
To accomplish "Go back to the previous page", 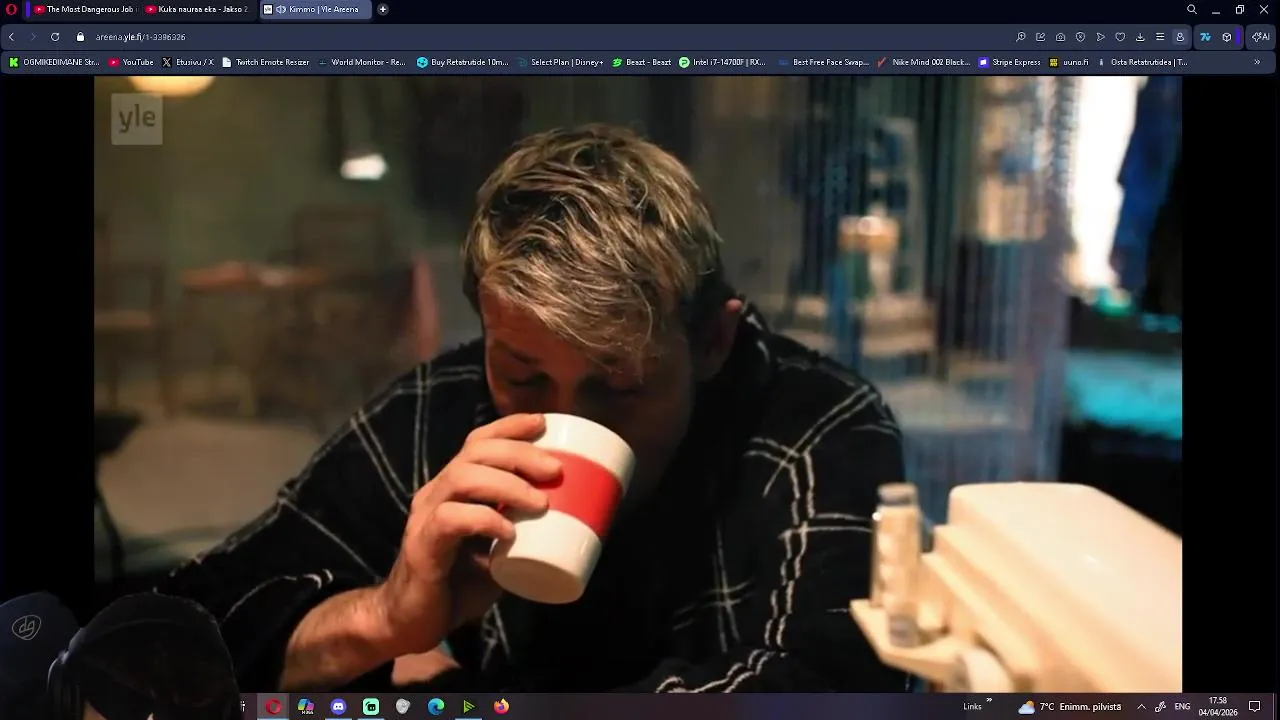I will click(11, 37).
